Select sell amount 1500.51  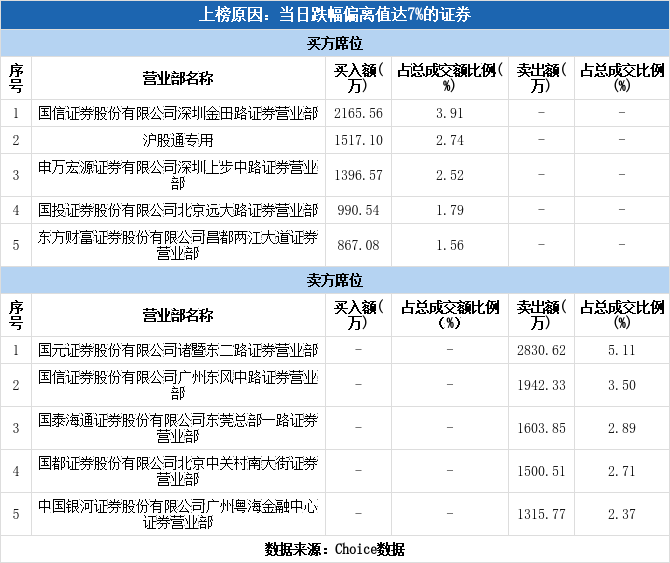(541, 471)
